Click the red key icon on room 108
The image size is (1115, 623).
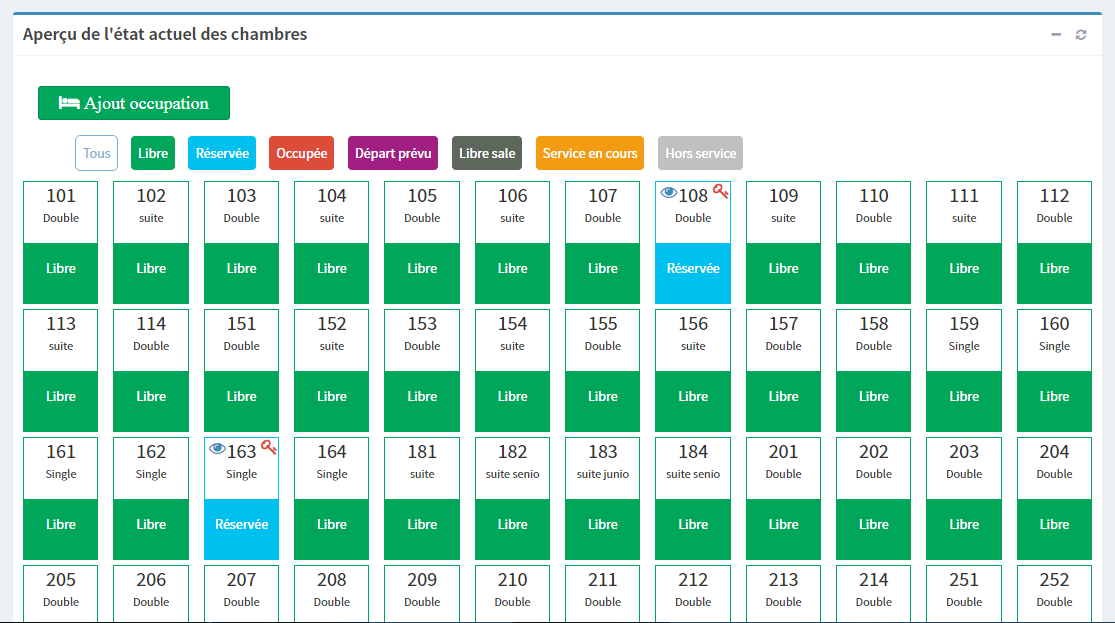point(720,192)
